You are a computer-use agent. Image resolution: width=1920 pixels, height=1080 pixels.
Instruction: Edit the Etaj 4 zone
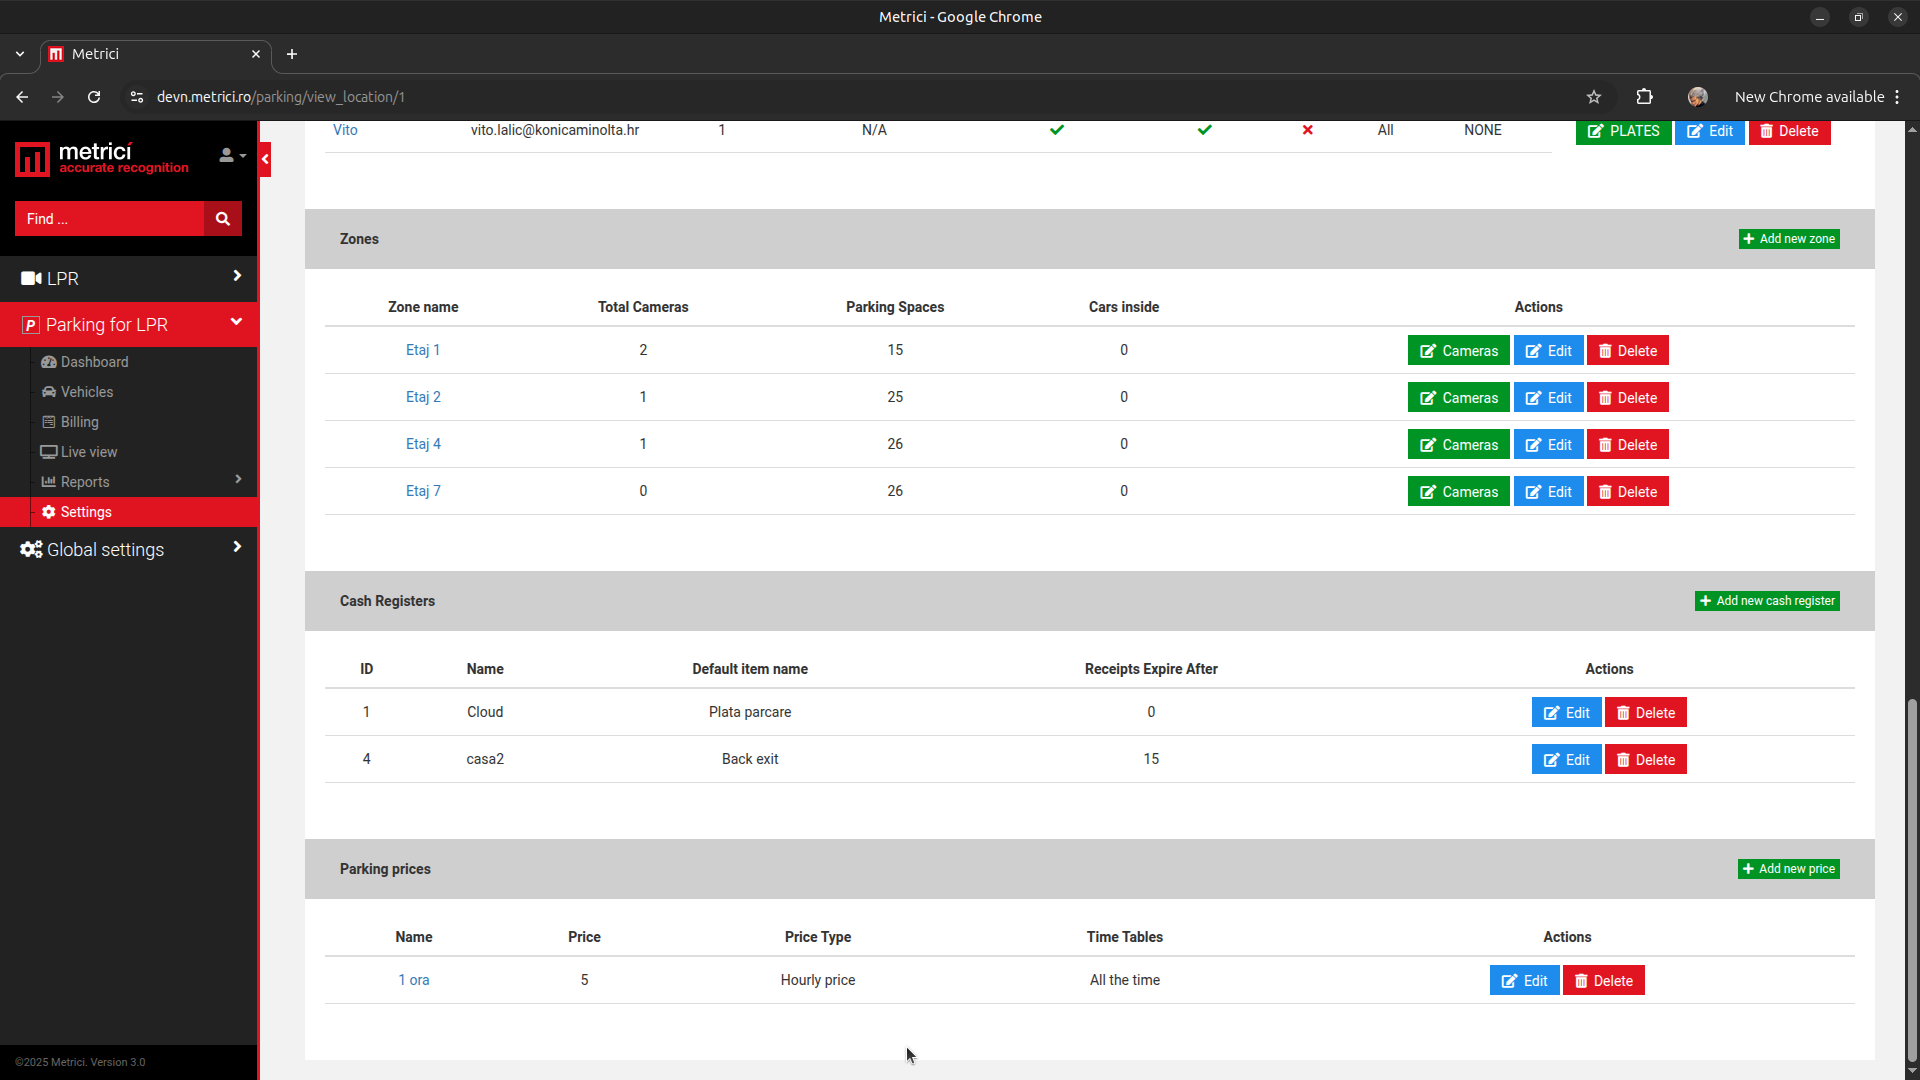pos(1548,445)
